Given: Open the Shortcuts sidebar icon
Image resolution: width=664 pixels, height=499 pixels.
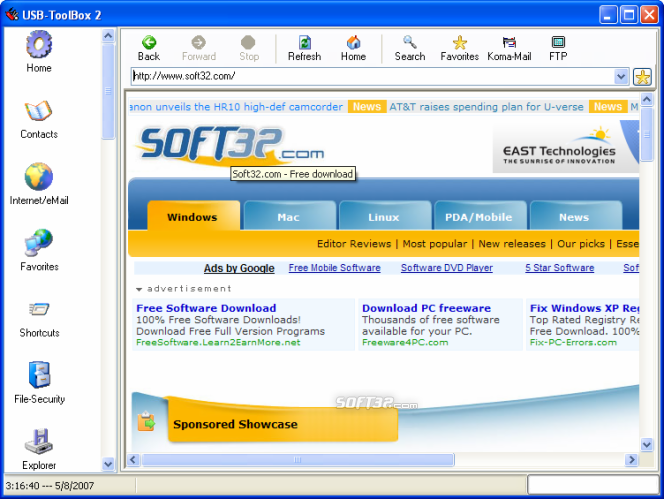Looking at the screenshot, I should pos(39,320).
